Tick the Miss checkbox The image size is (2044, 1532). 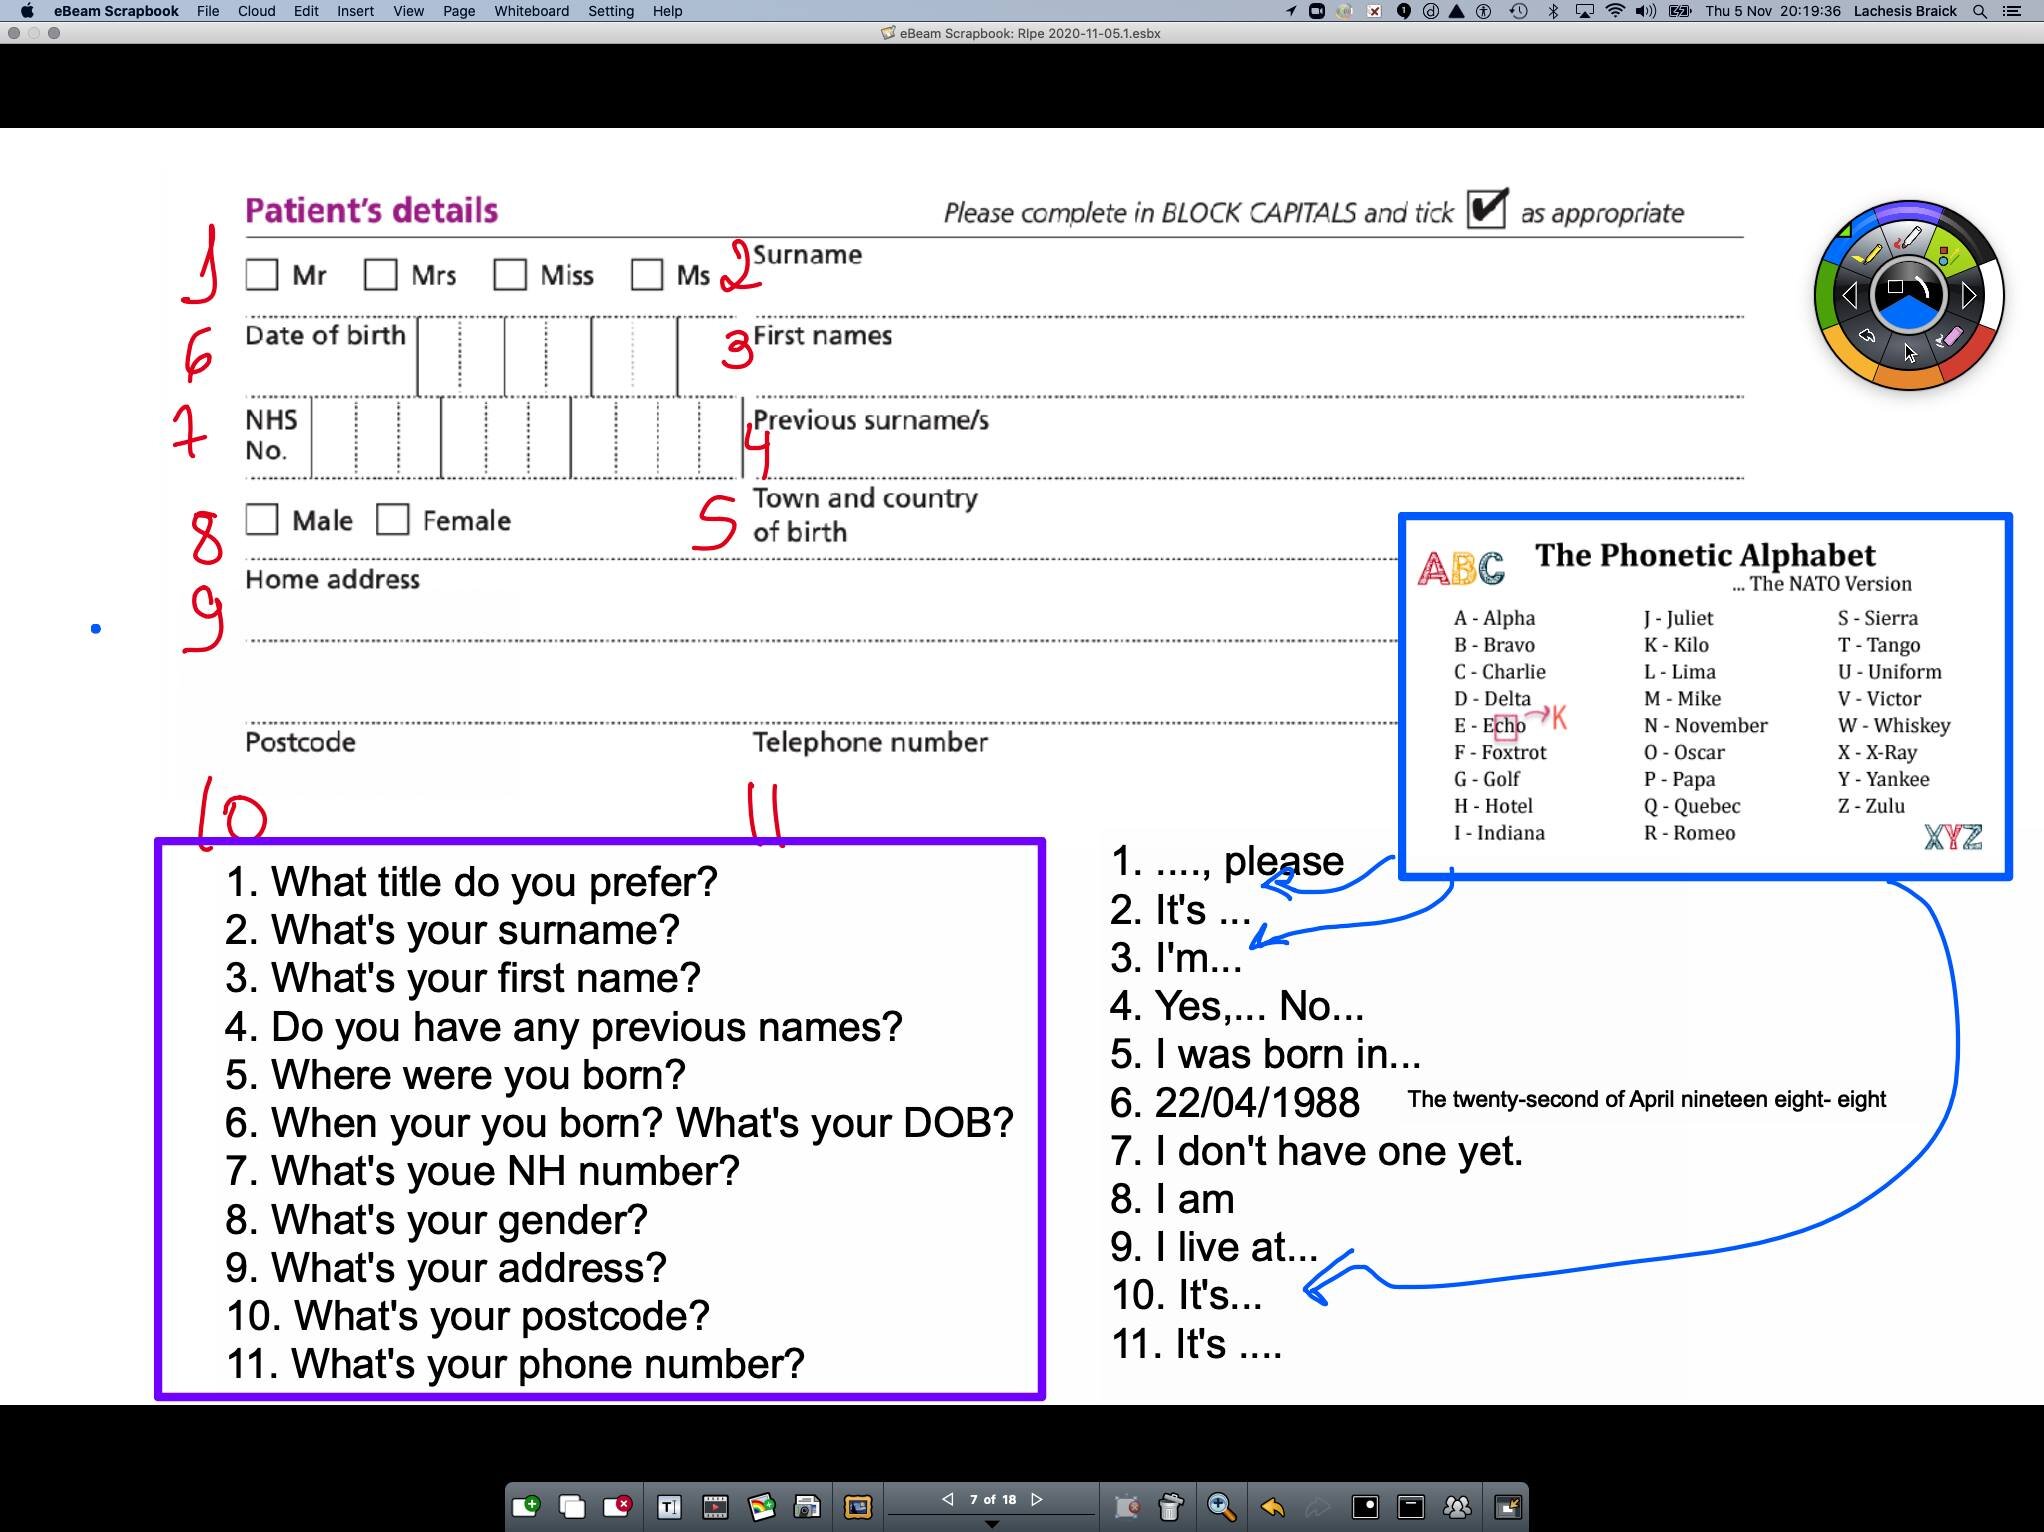coord(510,274)
